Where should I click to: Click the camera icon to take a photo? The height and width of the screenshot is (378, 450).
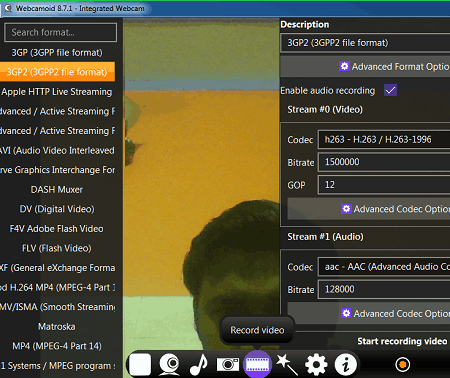click(228, 364)
